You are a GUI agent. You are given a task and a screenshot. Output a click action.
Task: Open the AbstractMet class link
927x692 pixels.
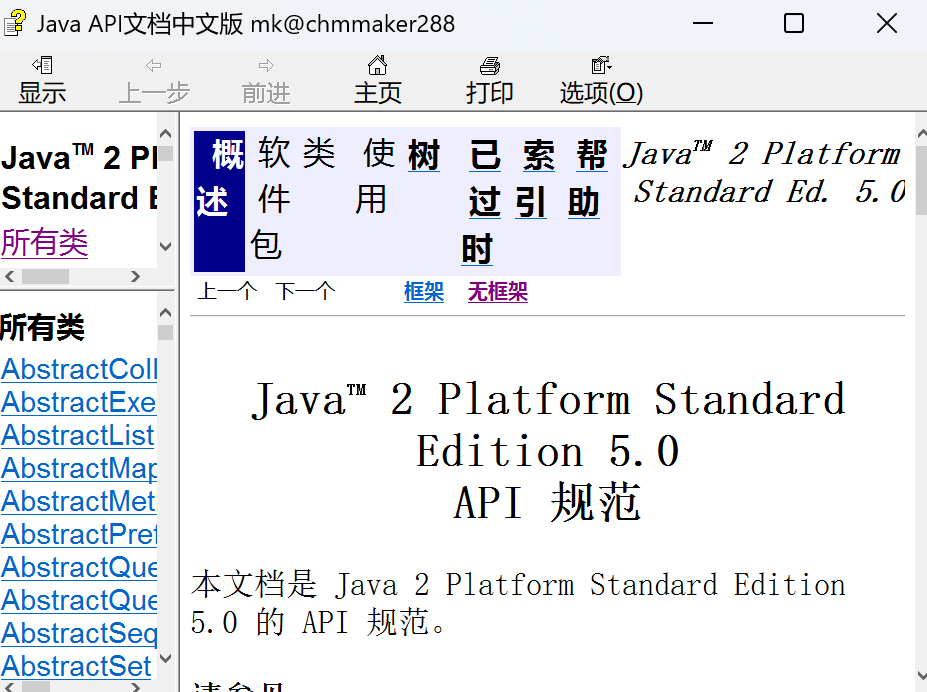coord(78,502)
